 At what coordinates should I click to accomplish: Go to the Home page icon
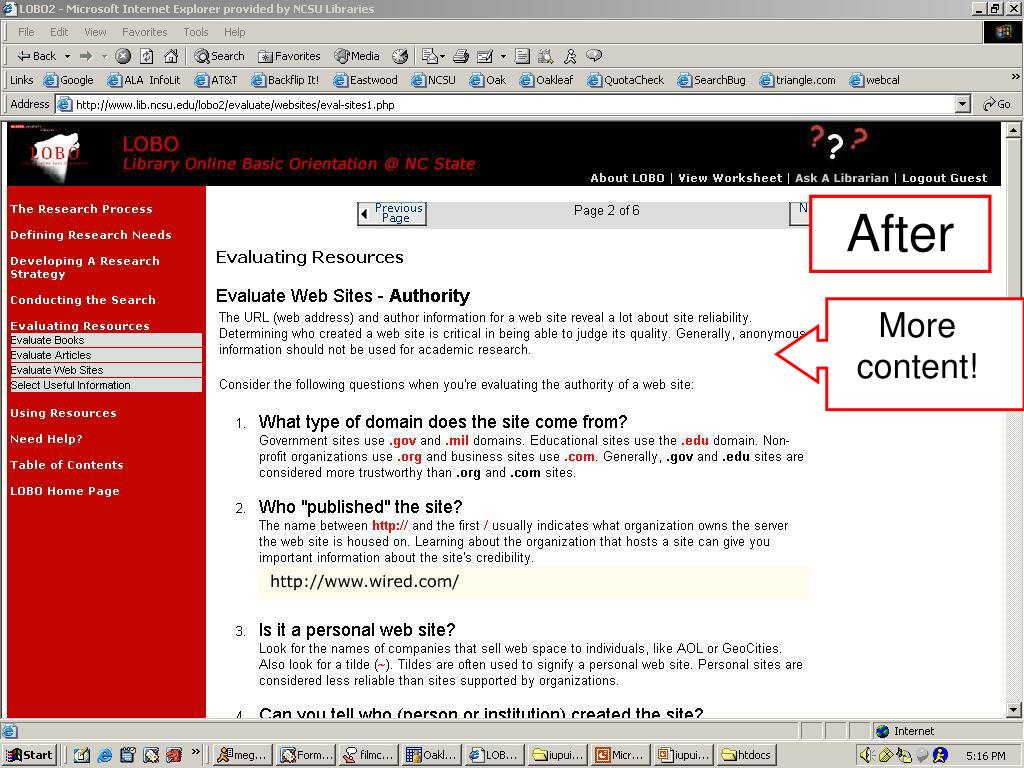tap(171, 56)
